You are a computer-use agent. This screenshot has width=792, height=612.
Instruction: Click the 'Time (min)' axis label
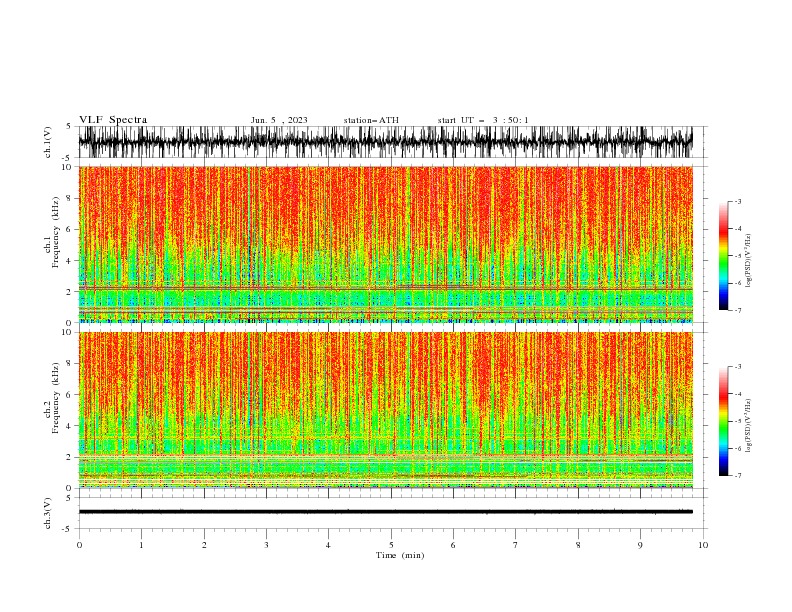coord(400,555)
